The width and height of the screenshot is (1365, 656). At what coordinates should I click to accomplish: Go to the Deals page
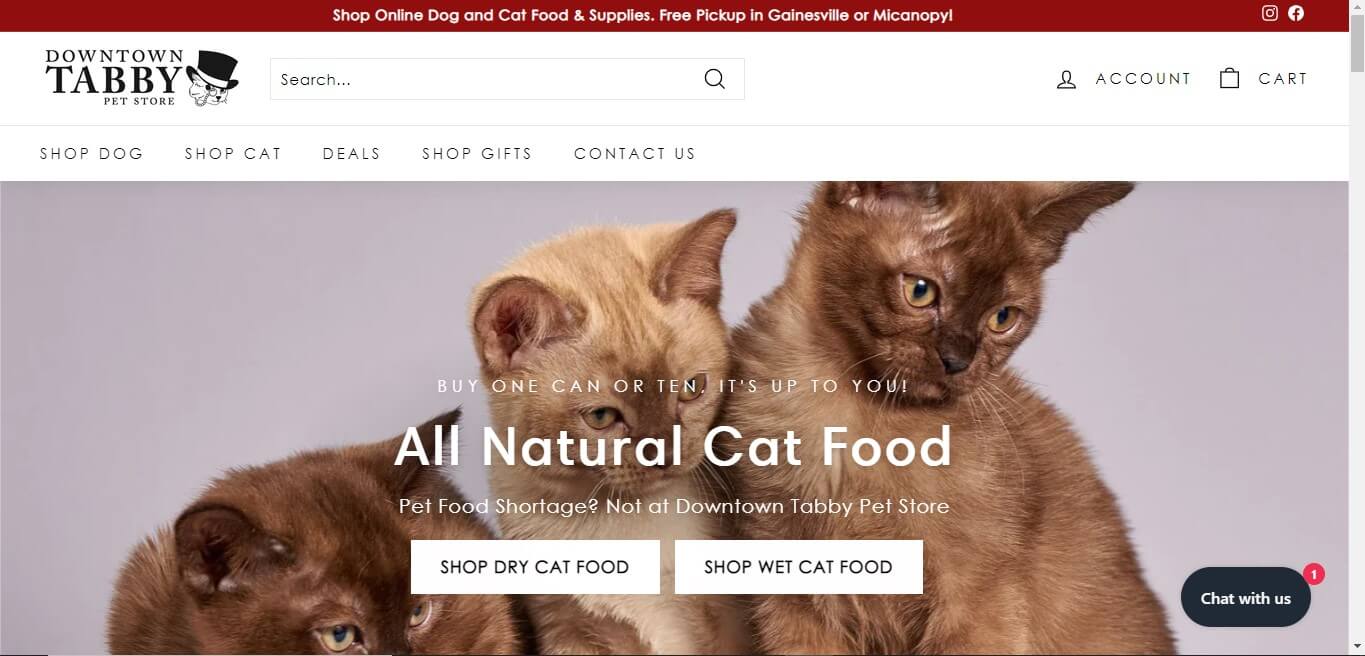pos(351,153)
